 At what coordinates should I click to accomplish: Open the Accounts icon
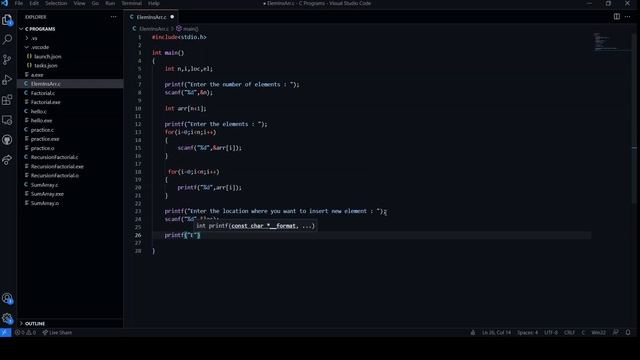(7, 299)
